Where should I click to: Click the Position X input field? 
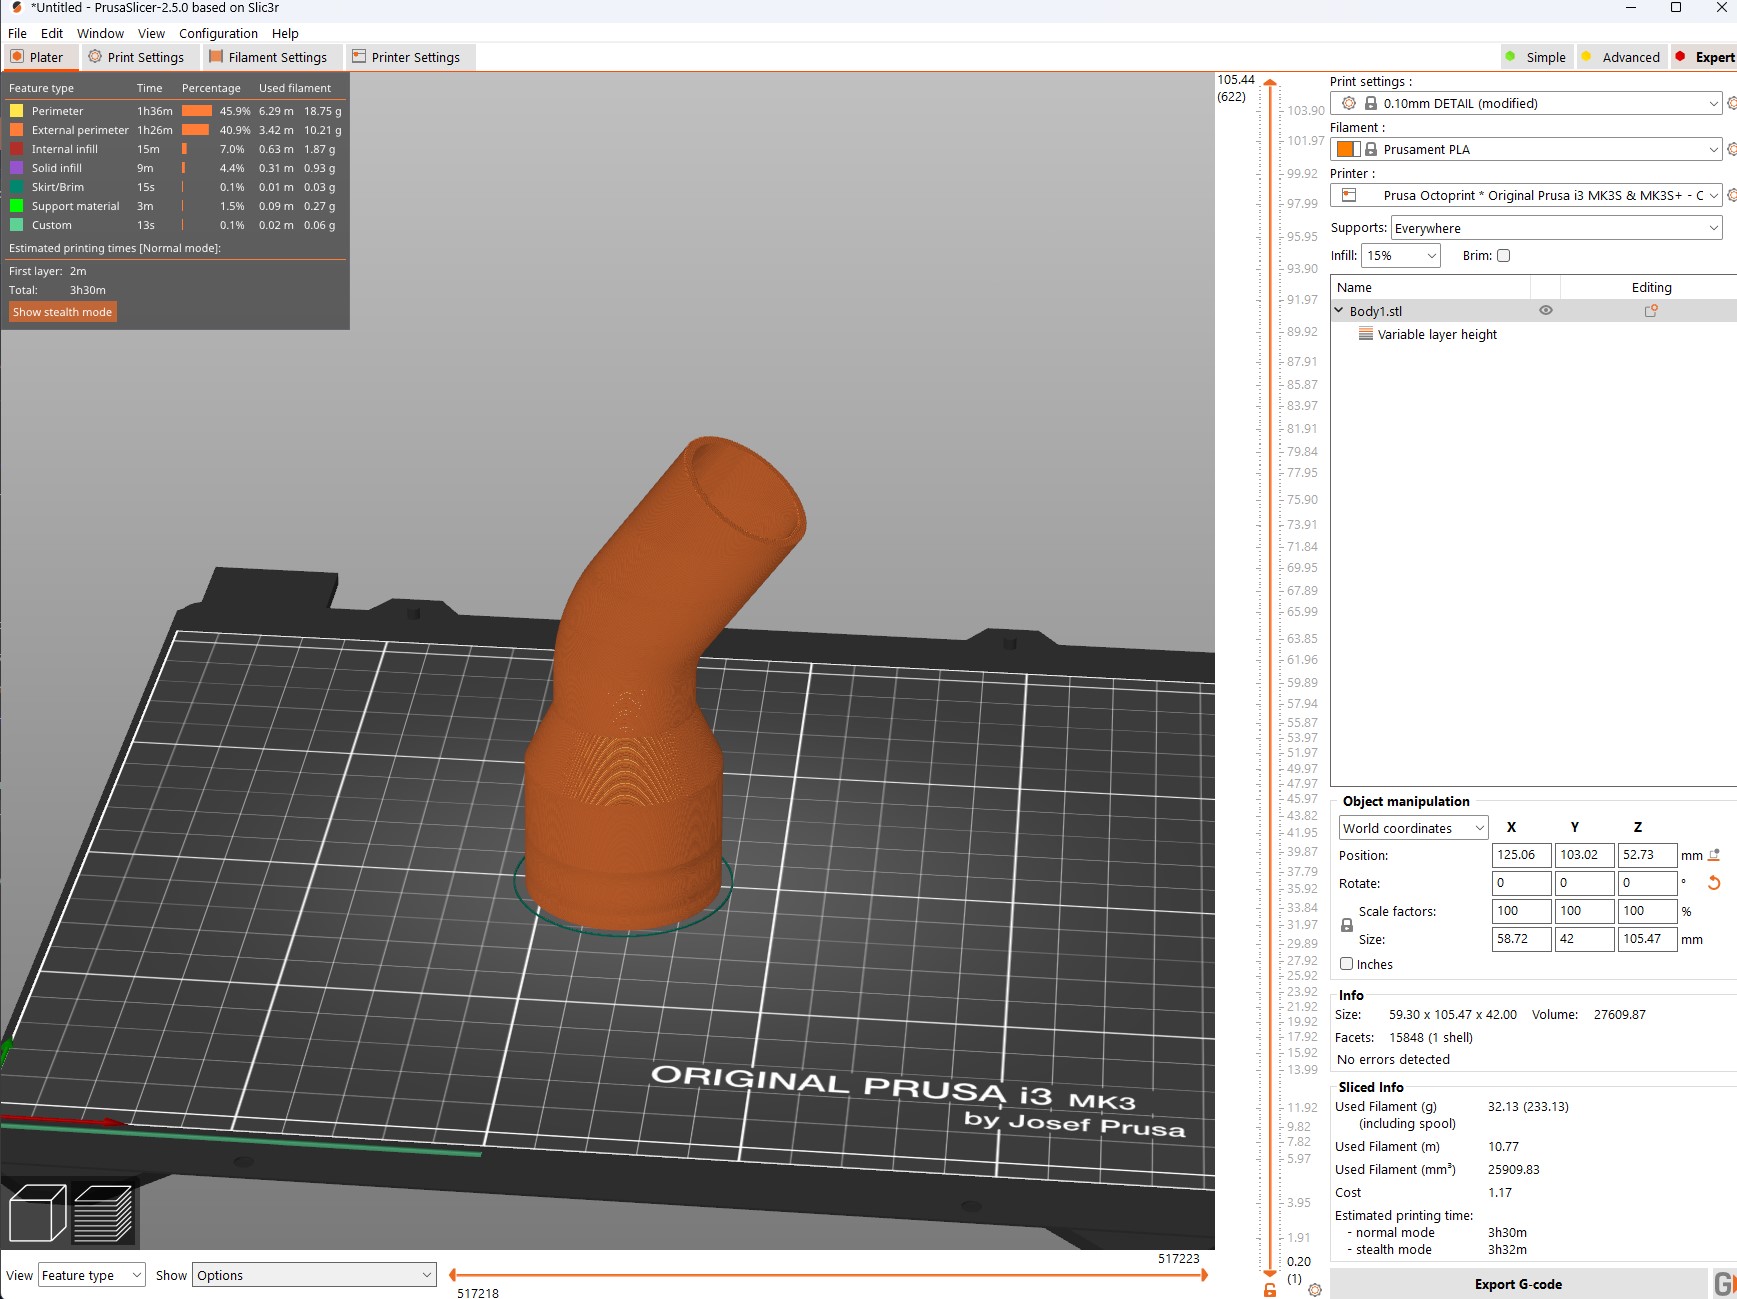[x=1521, y=855]
